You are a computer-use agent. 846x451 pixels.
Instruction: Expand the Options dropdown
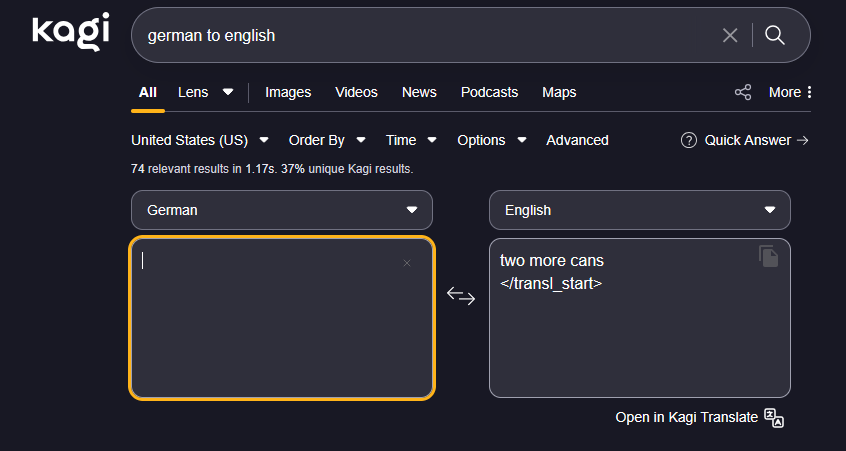[491, 140]
